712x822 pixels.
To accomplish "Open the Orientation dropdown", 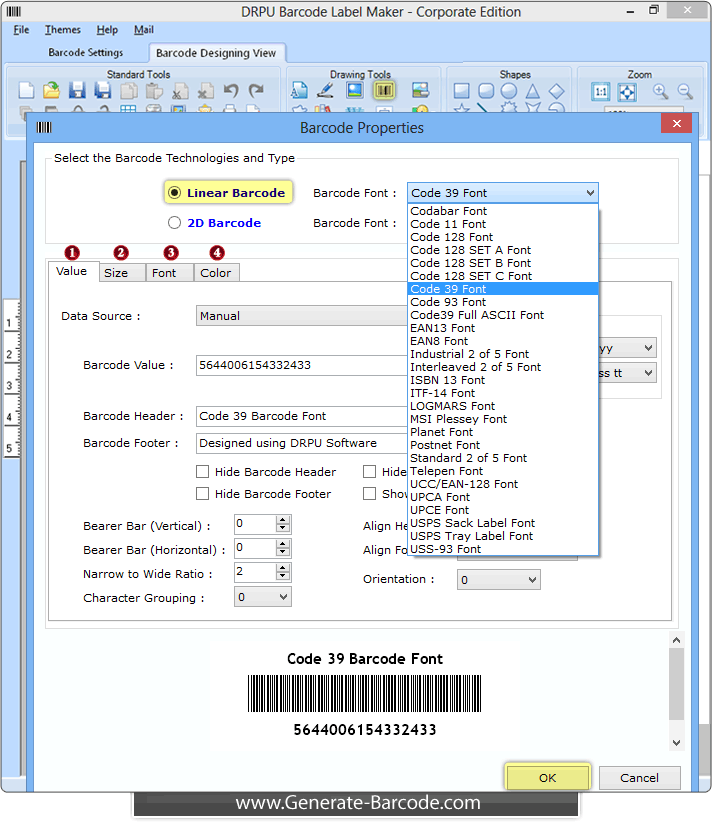I will click(x=499, y=580).
